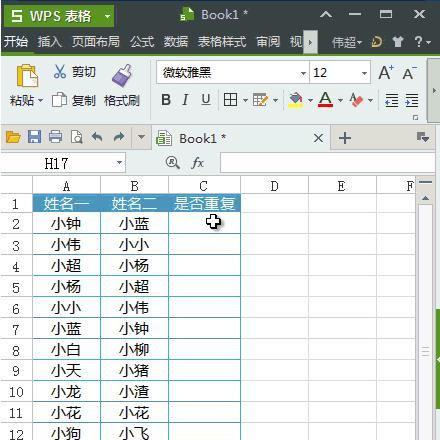Image resolution: width=440 pixels, height=440 pixels.
Task: Open the 审阅 ribbon tab
Action: [x=268, y=42]
